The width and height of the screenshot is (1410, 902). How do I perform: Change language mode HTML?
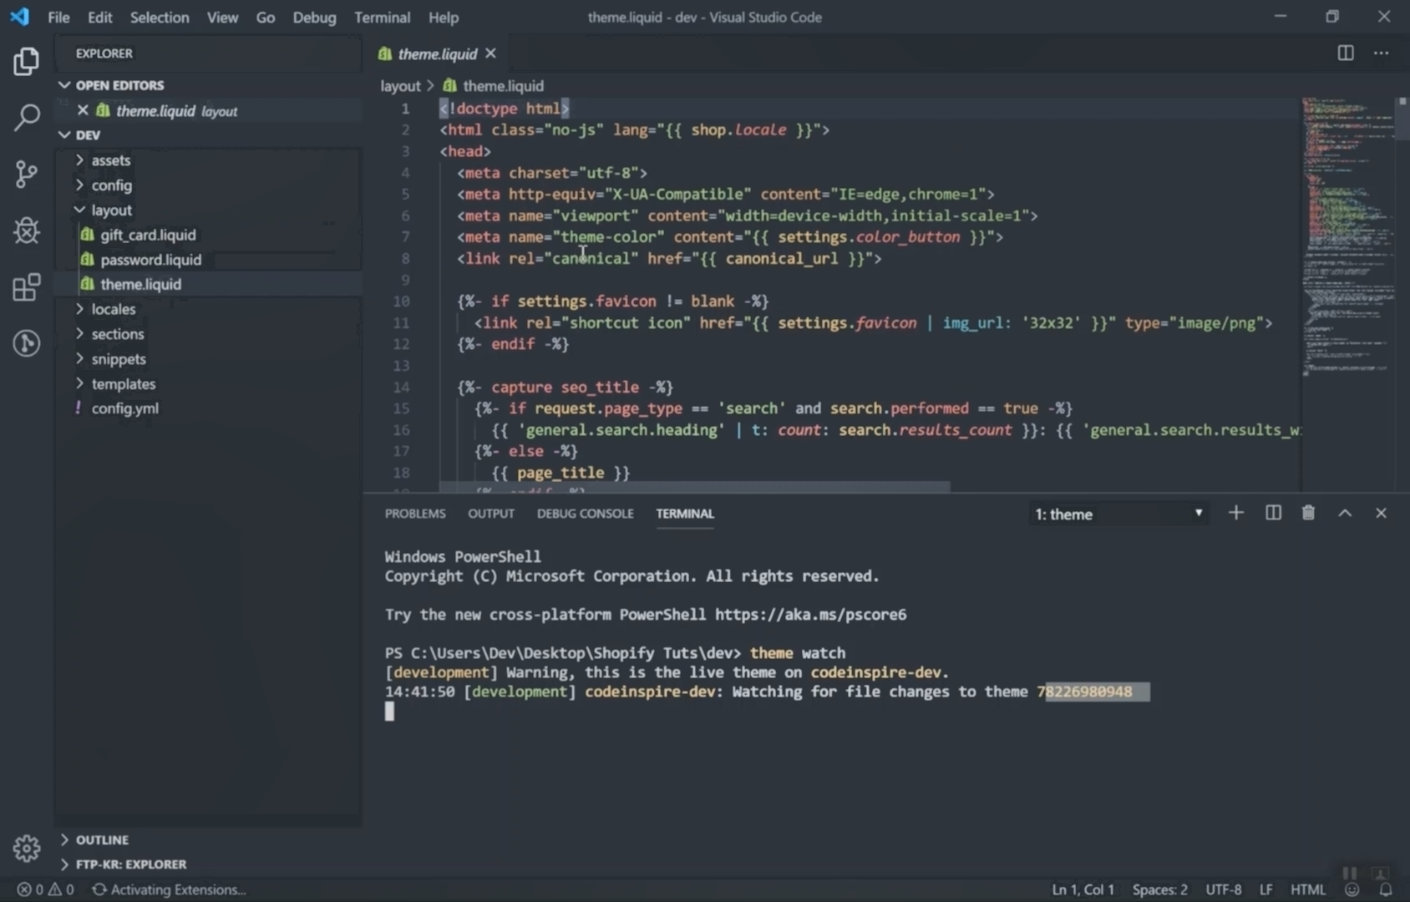point(1307,889)
